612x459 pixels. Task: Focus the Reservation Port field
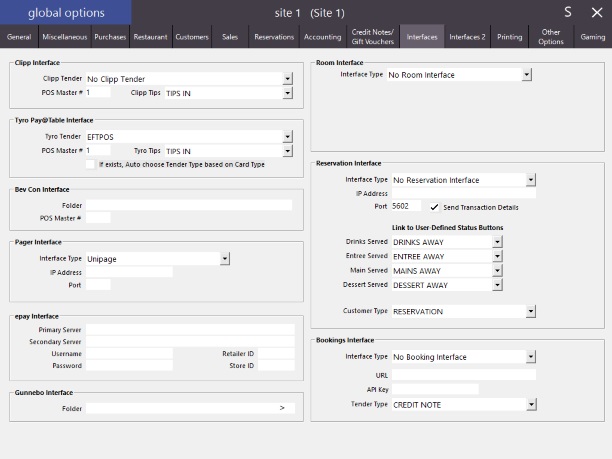405,206
